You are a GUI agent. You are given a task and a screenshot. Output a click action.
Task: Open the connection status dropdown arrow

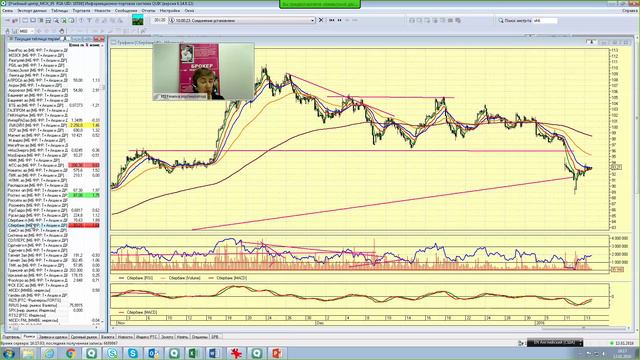click(313, 20)
